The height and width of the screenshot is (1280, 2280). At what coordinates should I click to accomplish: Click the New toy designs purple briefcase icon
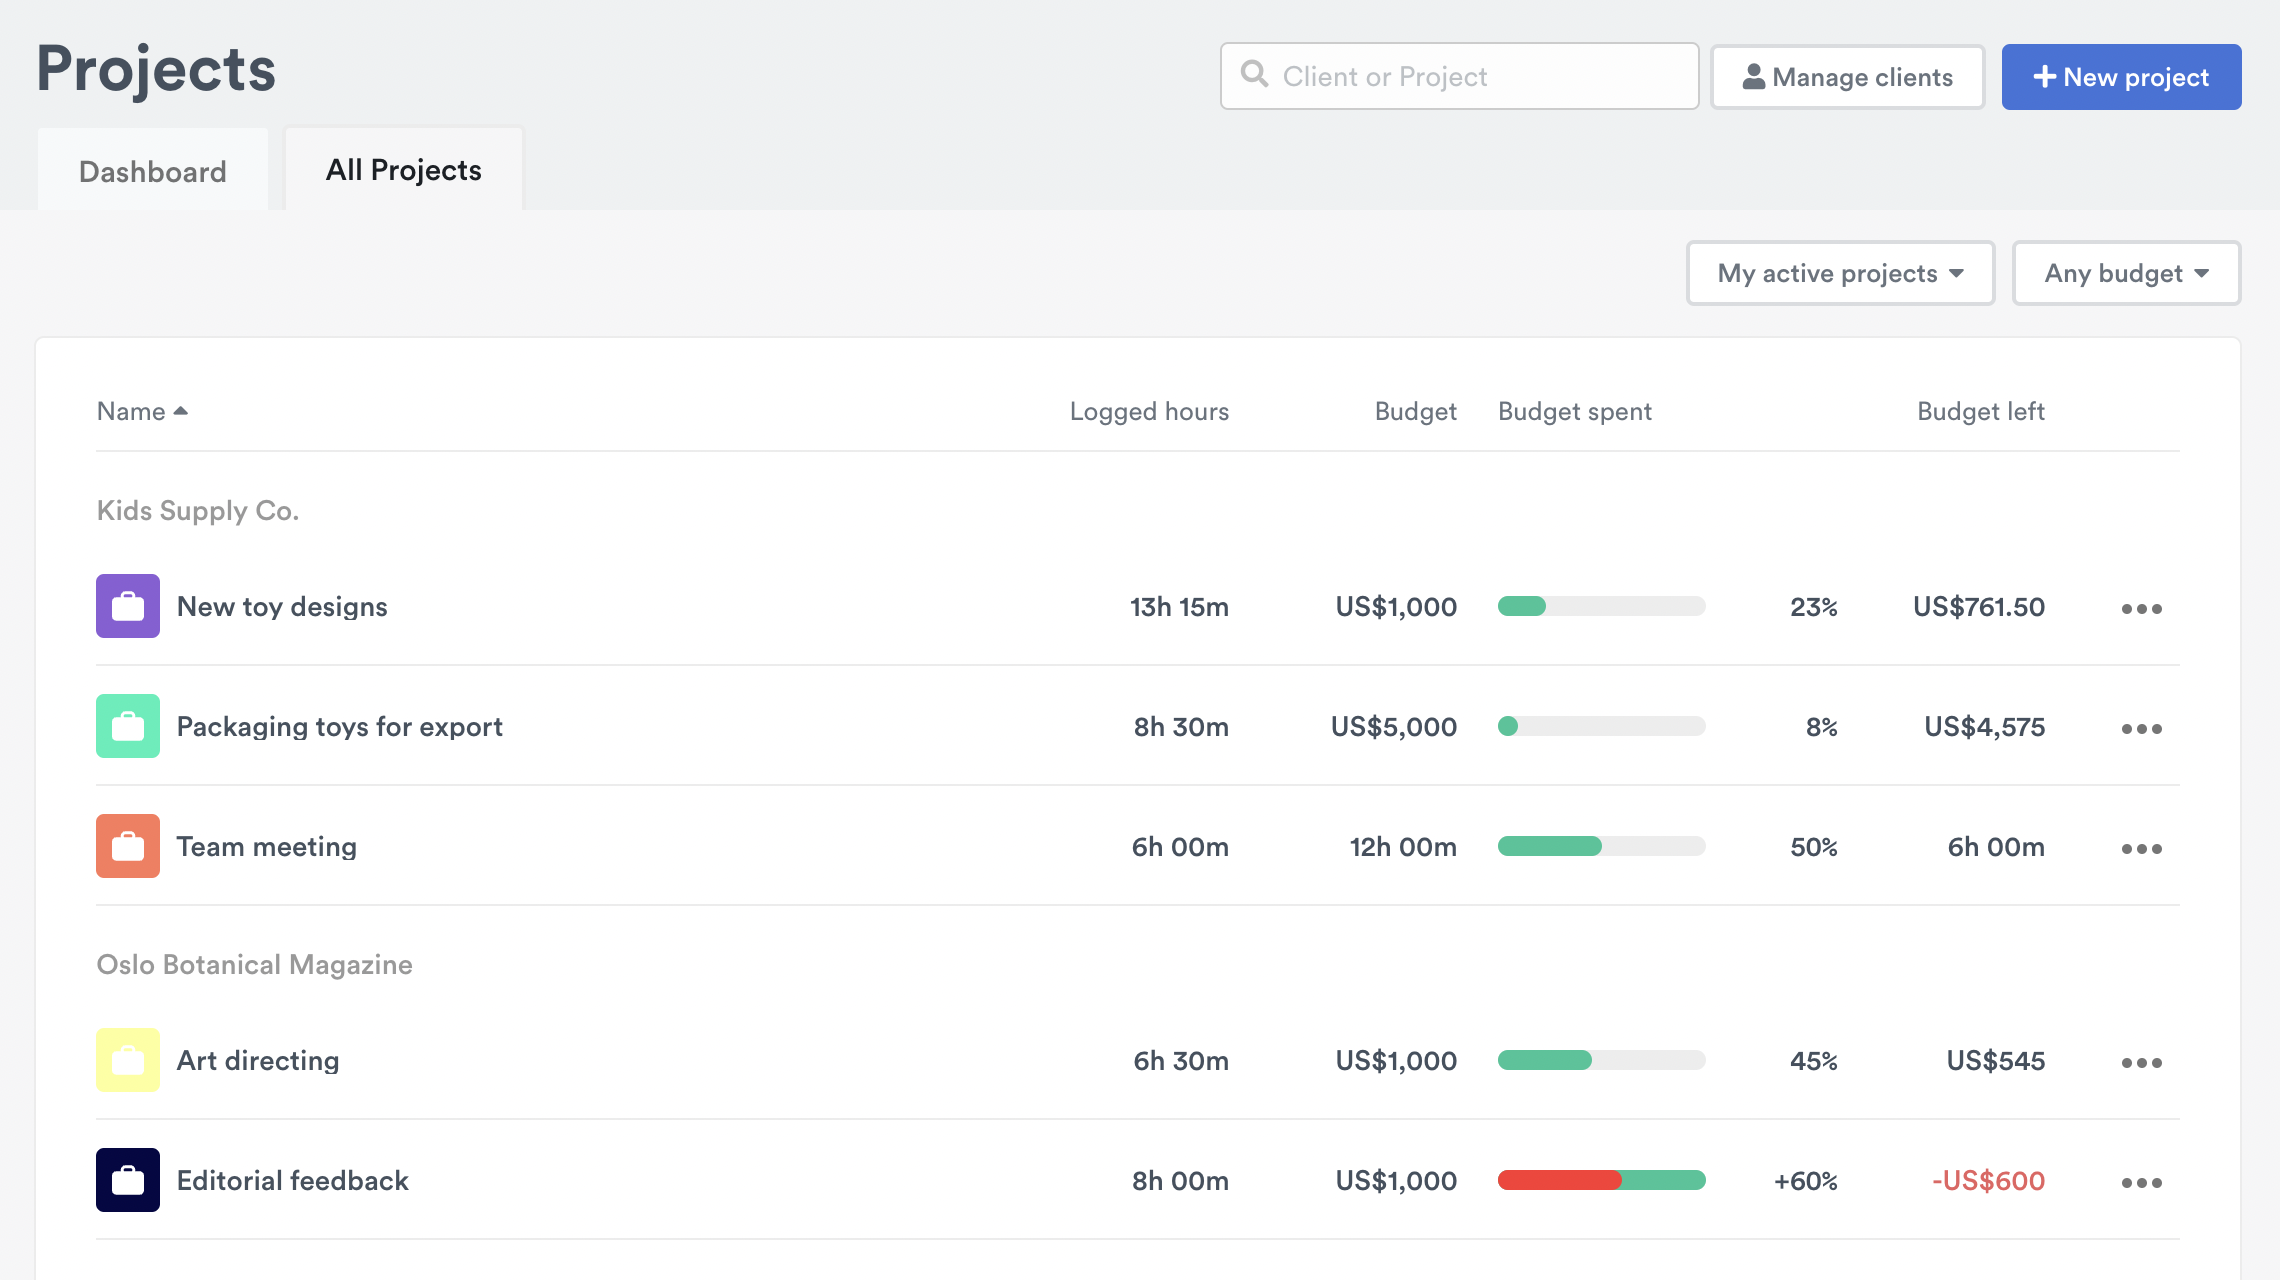(x=127, y=606)
